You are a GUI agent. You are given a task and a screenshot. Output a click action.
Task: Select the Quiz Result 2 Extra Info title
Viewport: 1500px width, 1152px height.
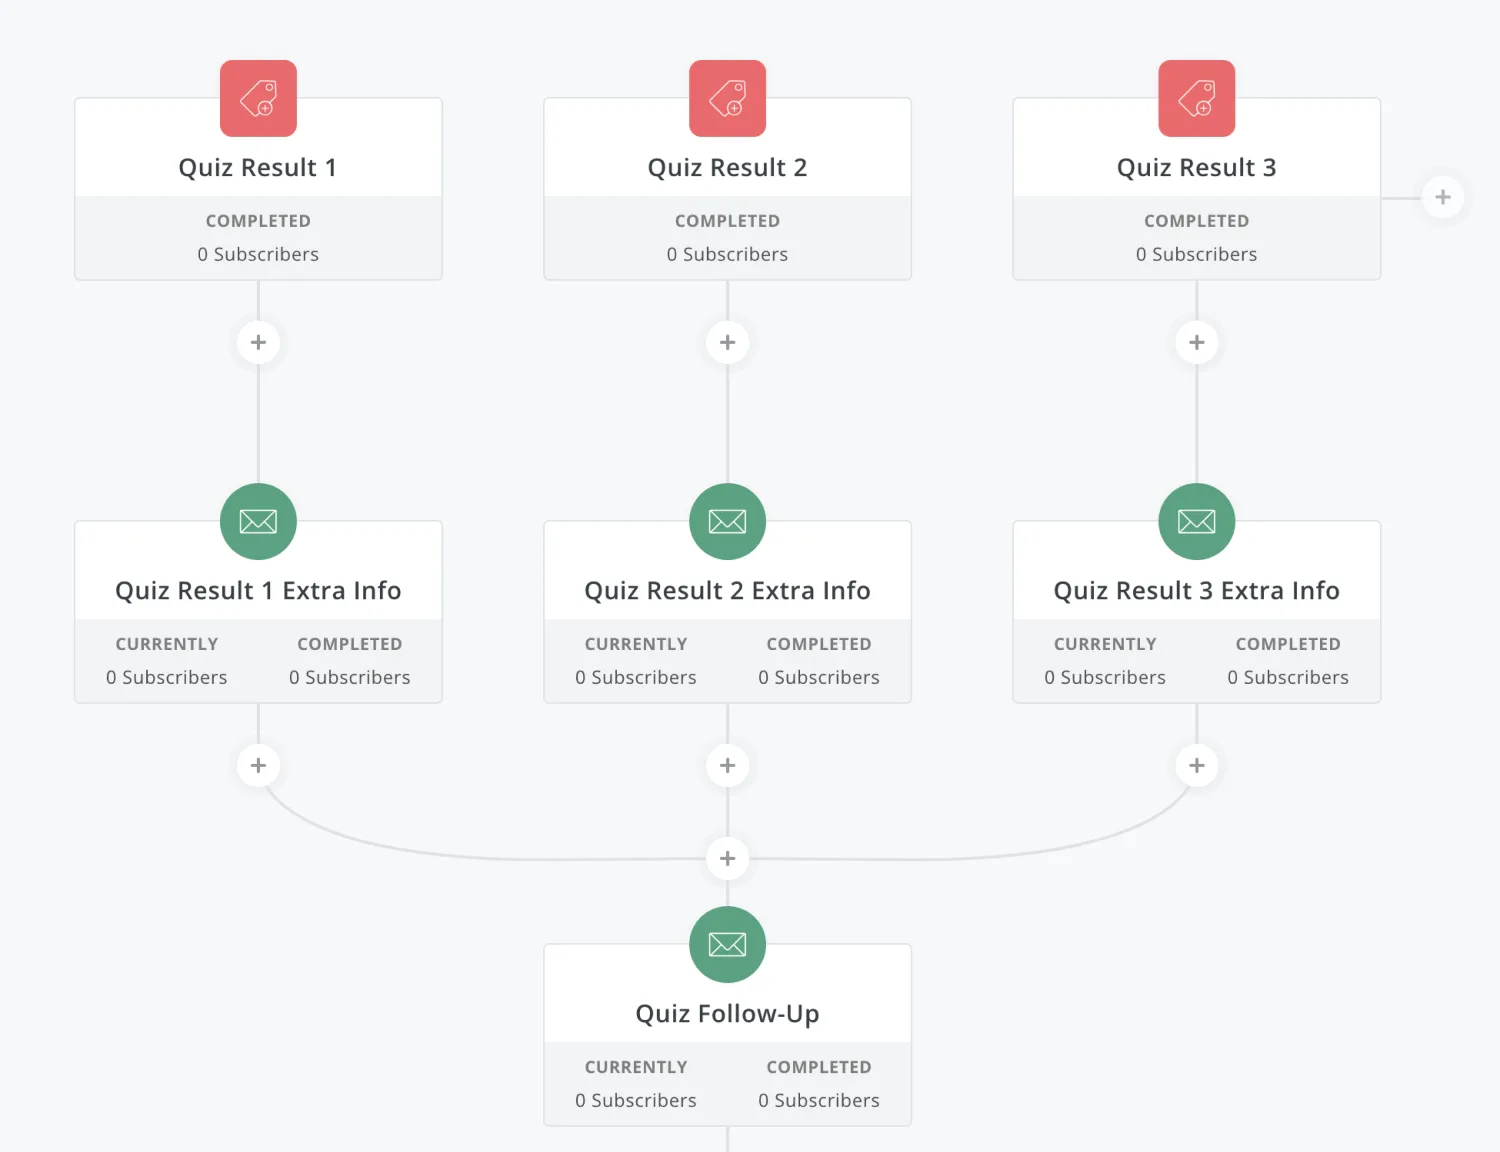pyautogui.click(x=727, y=590)
